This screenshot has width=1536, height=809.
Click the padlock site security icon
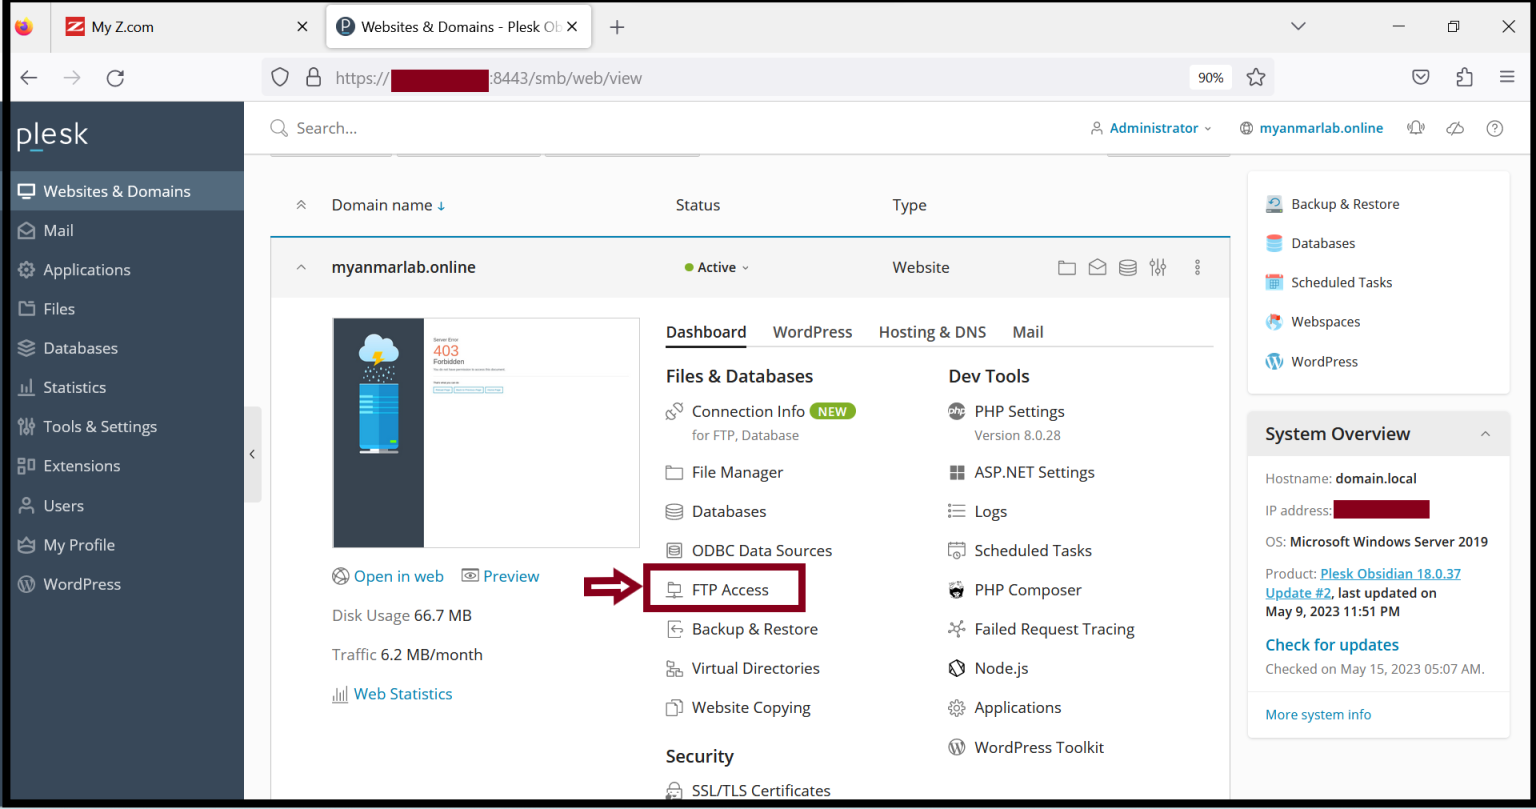coord(313,77)
